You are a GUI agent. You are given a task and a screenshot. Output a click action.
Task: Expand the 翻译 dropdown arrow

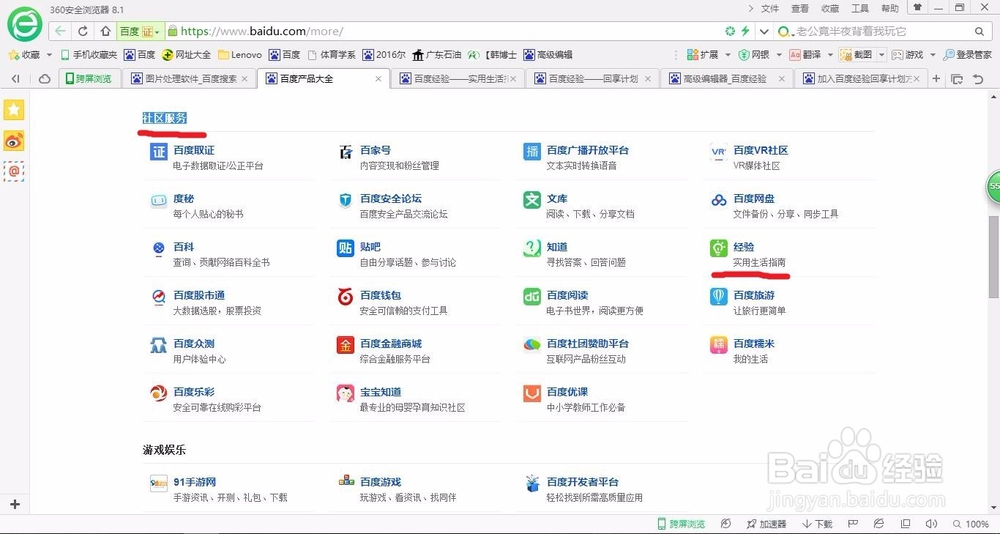pos(830,55)
